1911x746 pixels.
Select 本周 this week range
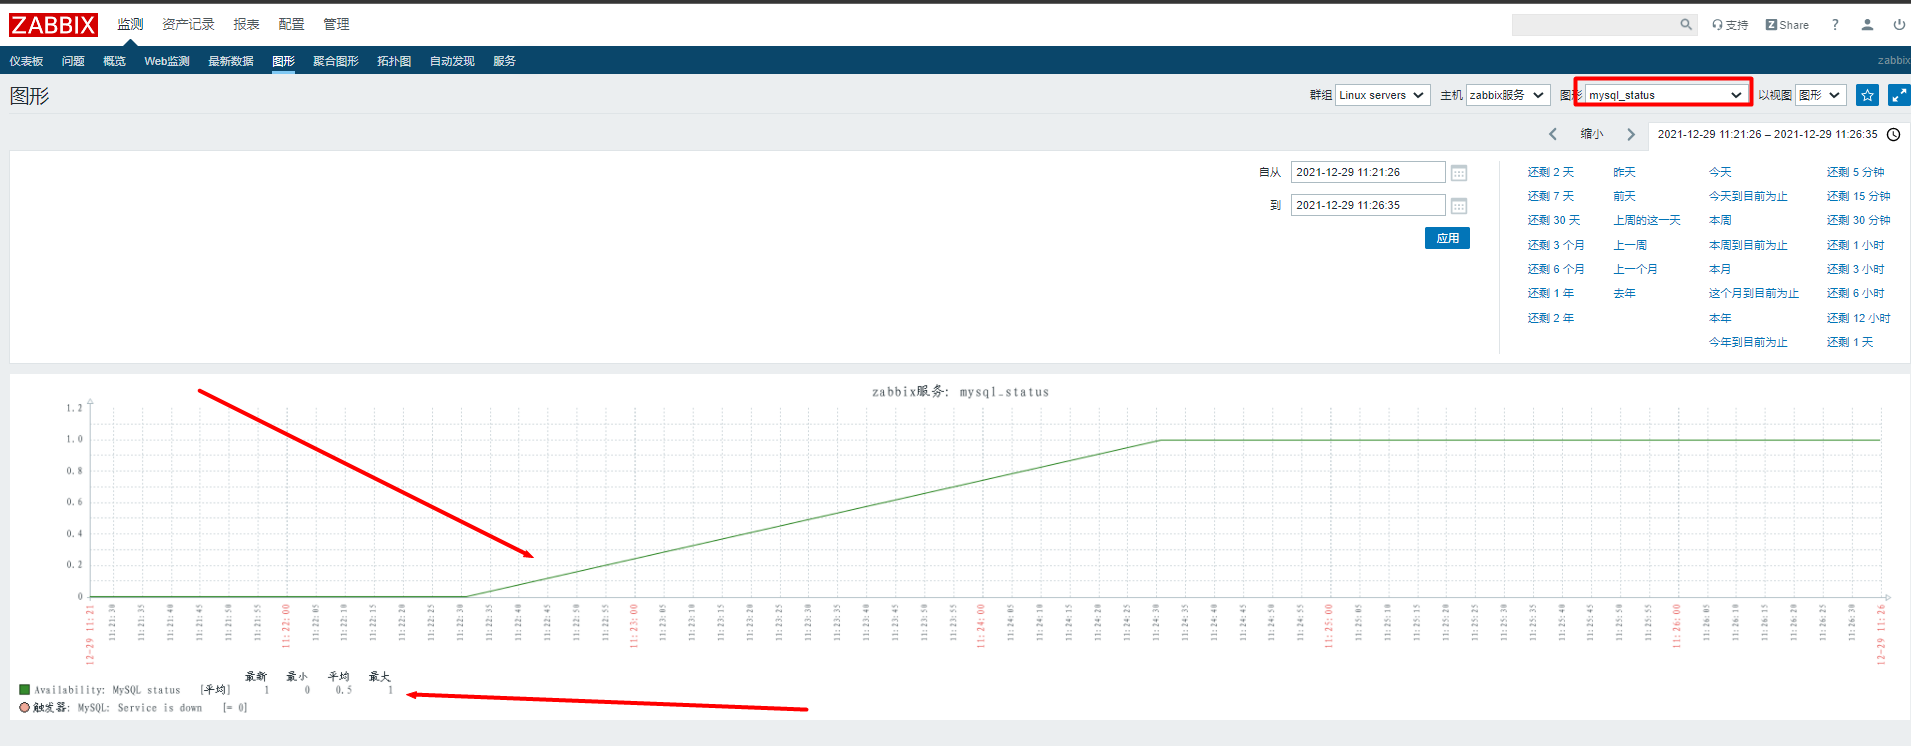(x=1720, y=220)
